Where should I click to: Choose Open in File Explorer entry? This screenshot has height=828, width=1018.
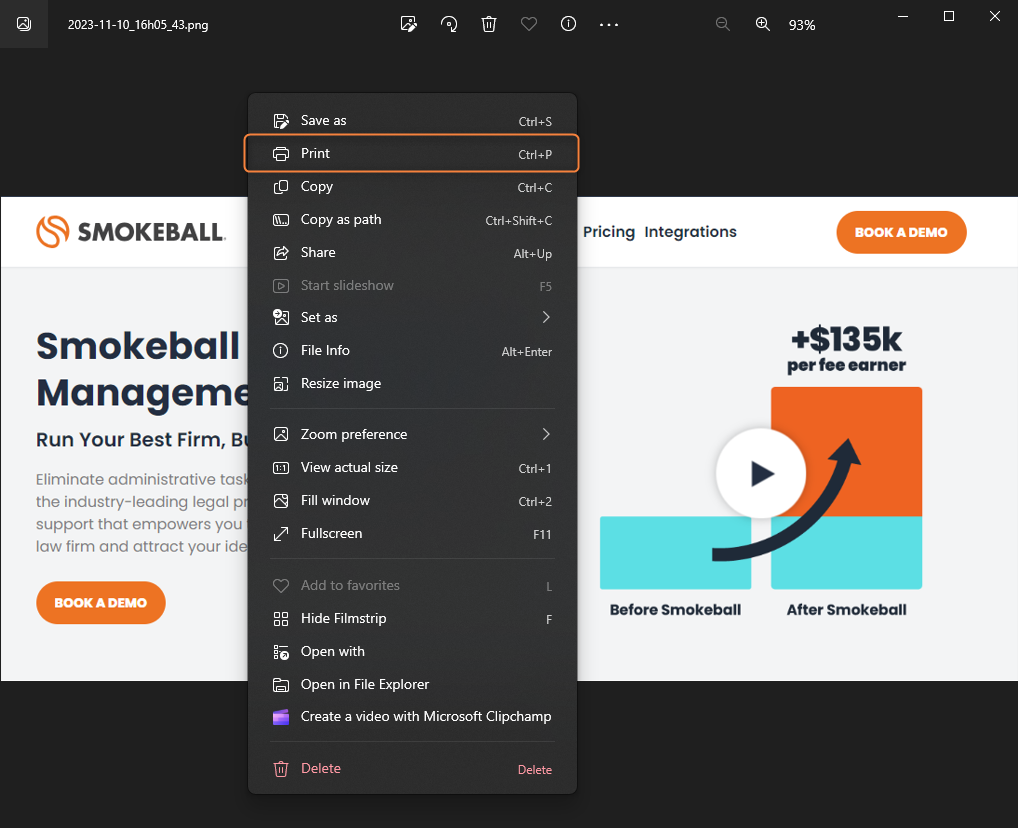412,684
